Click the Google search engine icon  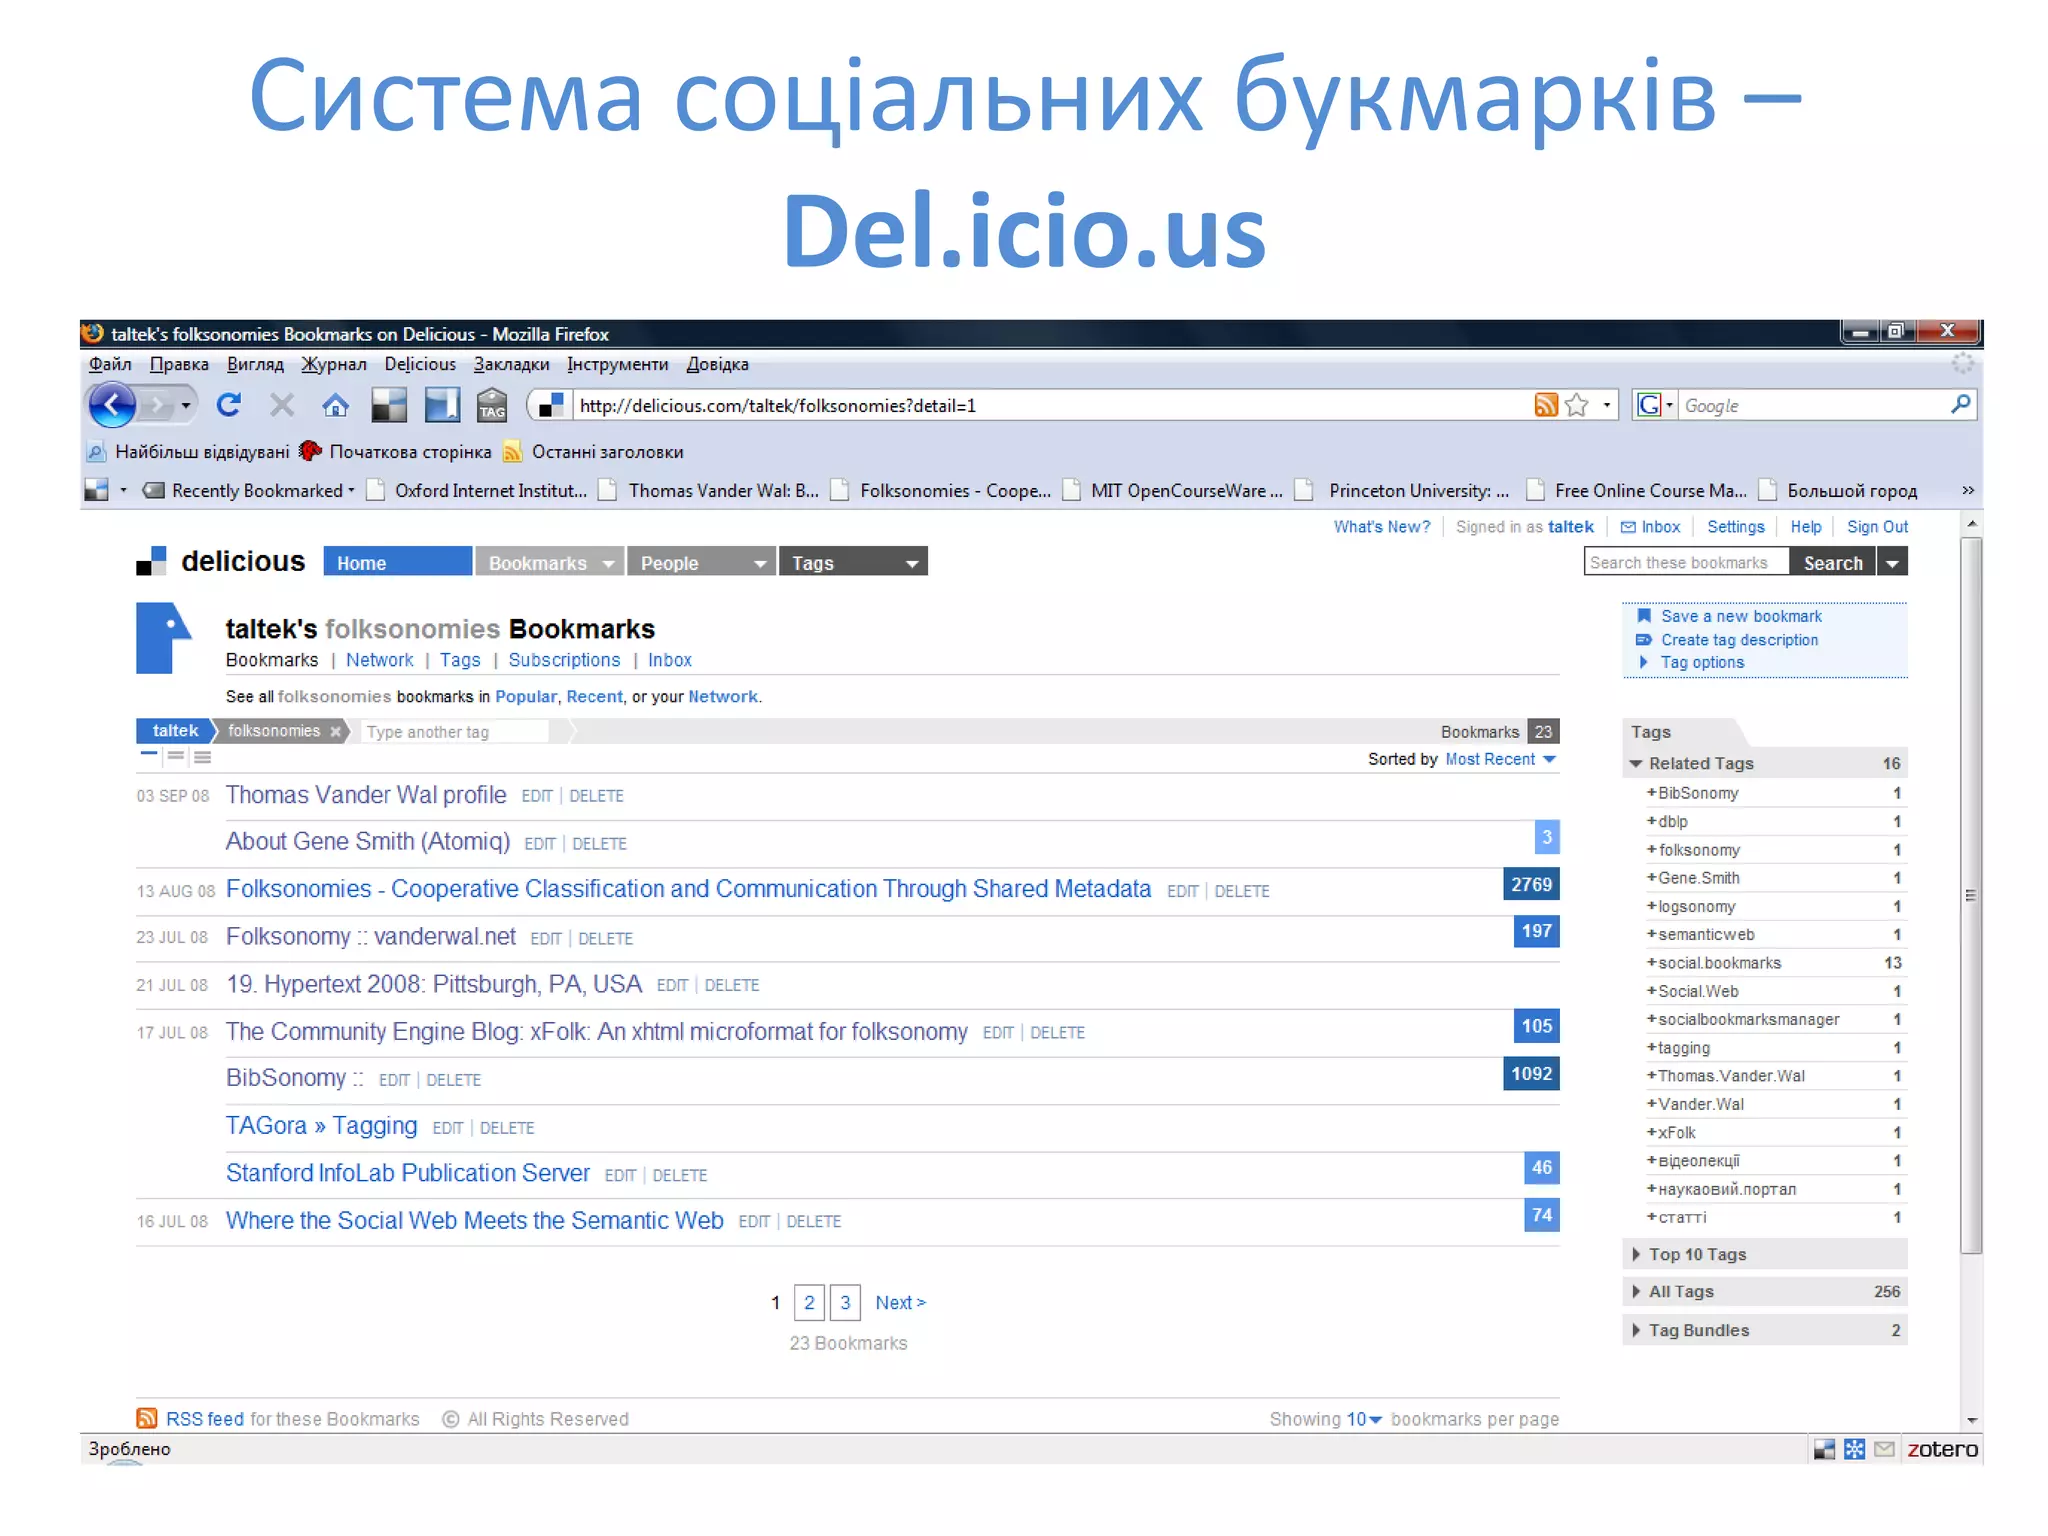click(x=1649, y=405)
